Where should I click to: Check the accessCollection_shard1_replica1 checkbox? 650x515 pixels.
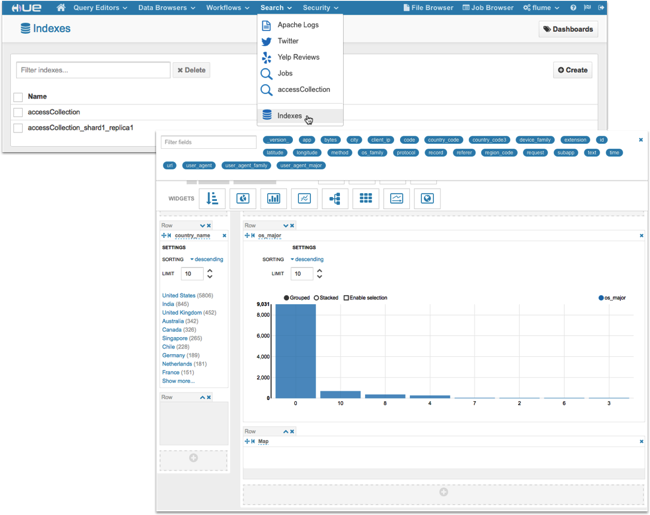coord(18,128)
